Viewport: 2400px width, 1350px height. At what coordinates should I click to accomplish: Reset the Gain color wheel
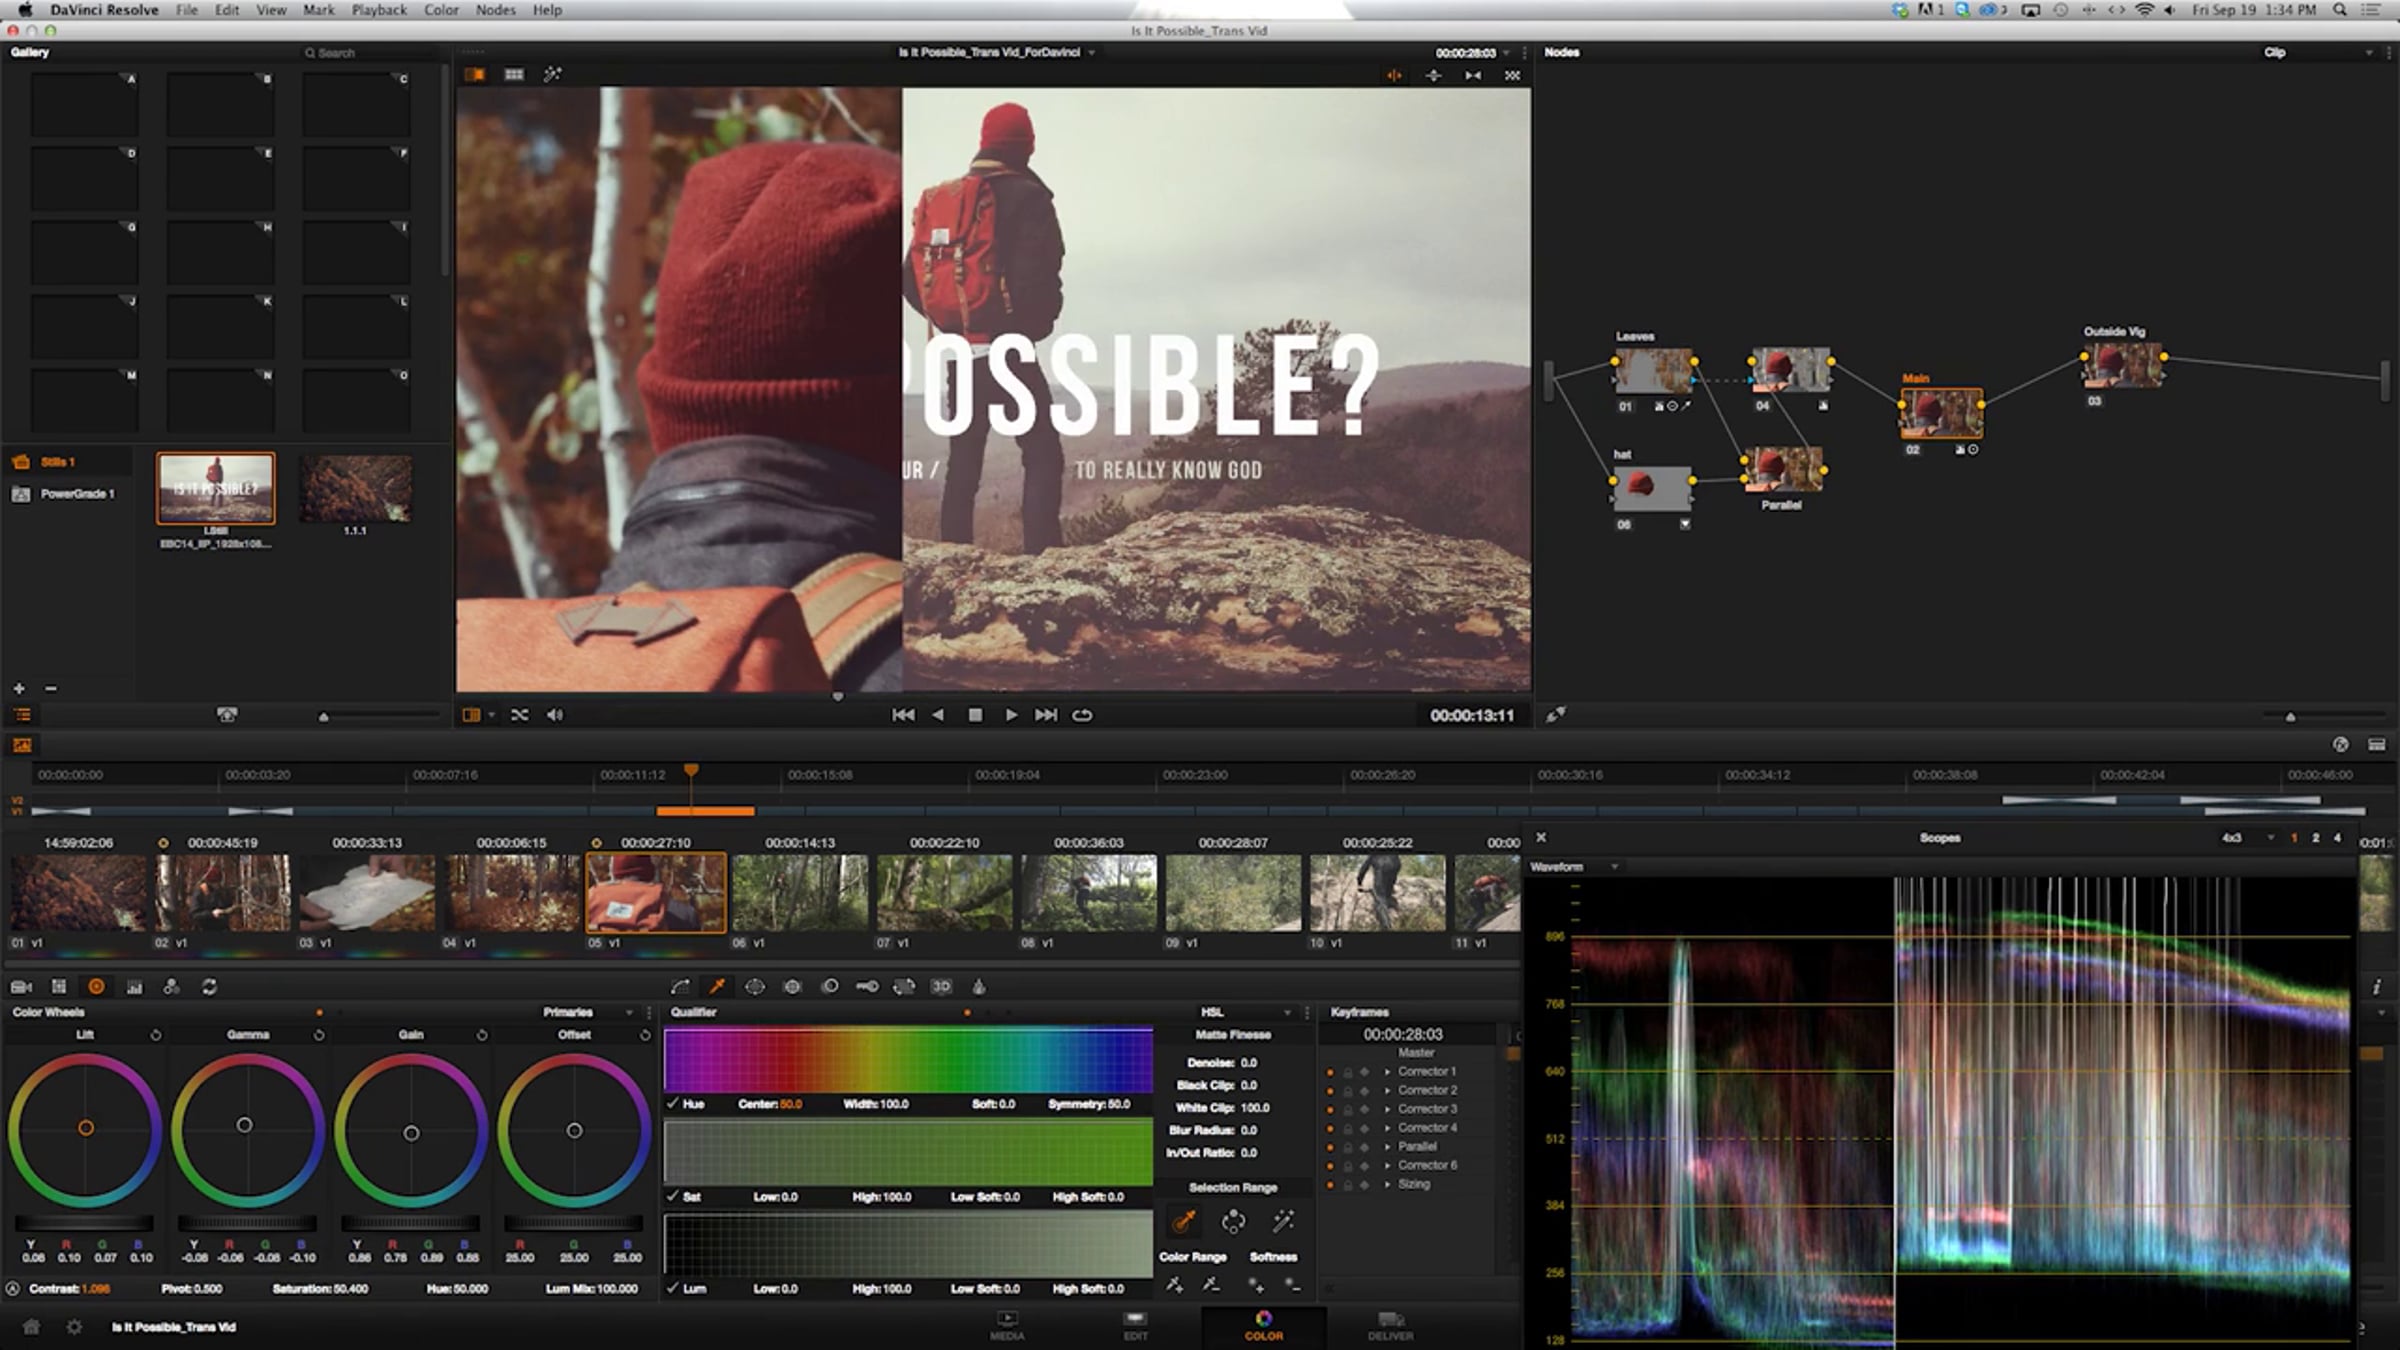point(482,1035)
